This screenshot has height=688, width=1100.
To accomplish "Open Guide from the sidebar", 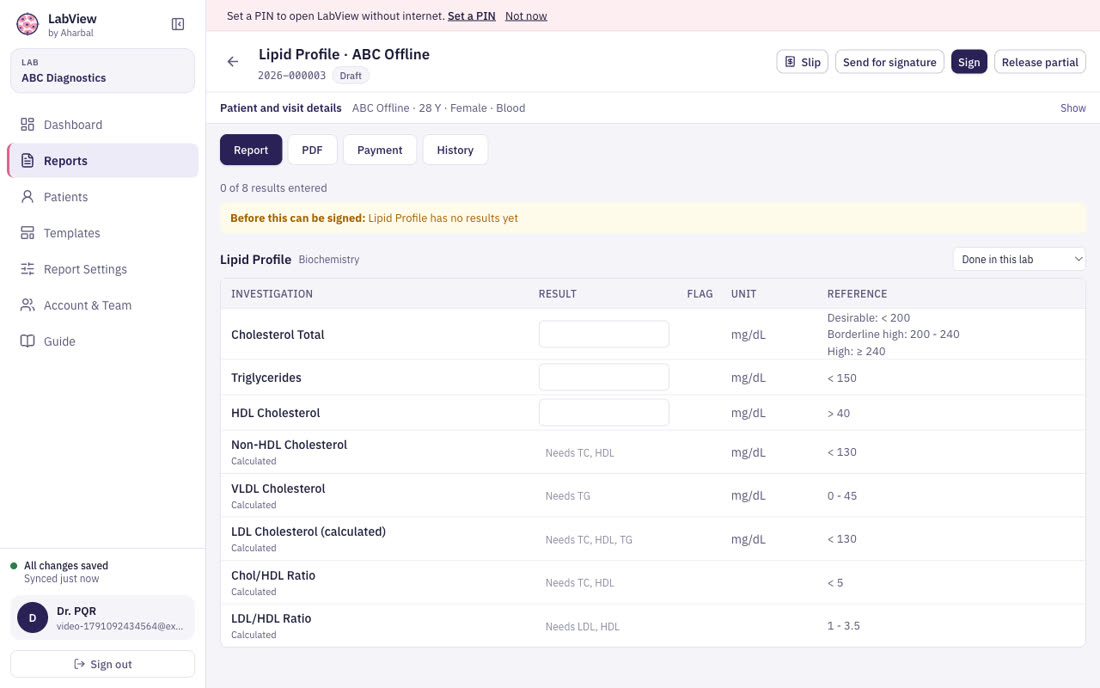I will pos(103,342).
